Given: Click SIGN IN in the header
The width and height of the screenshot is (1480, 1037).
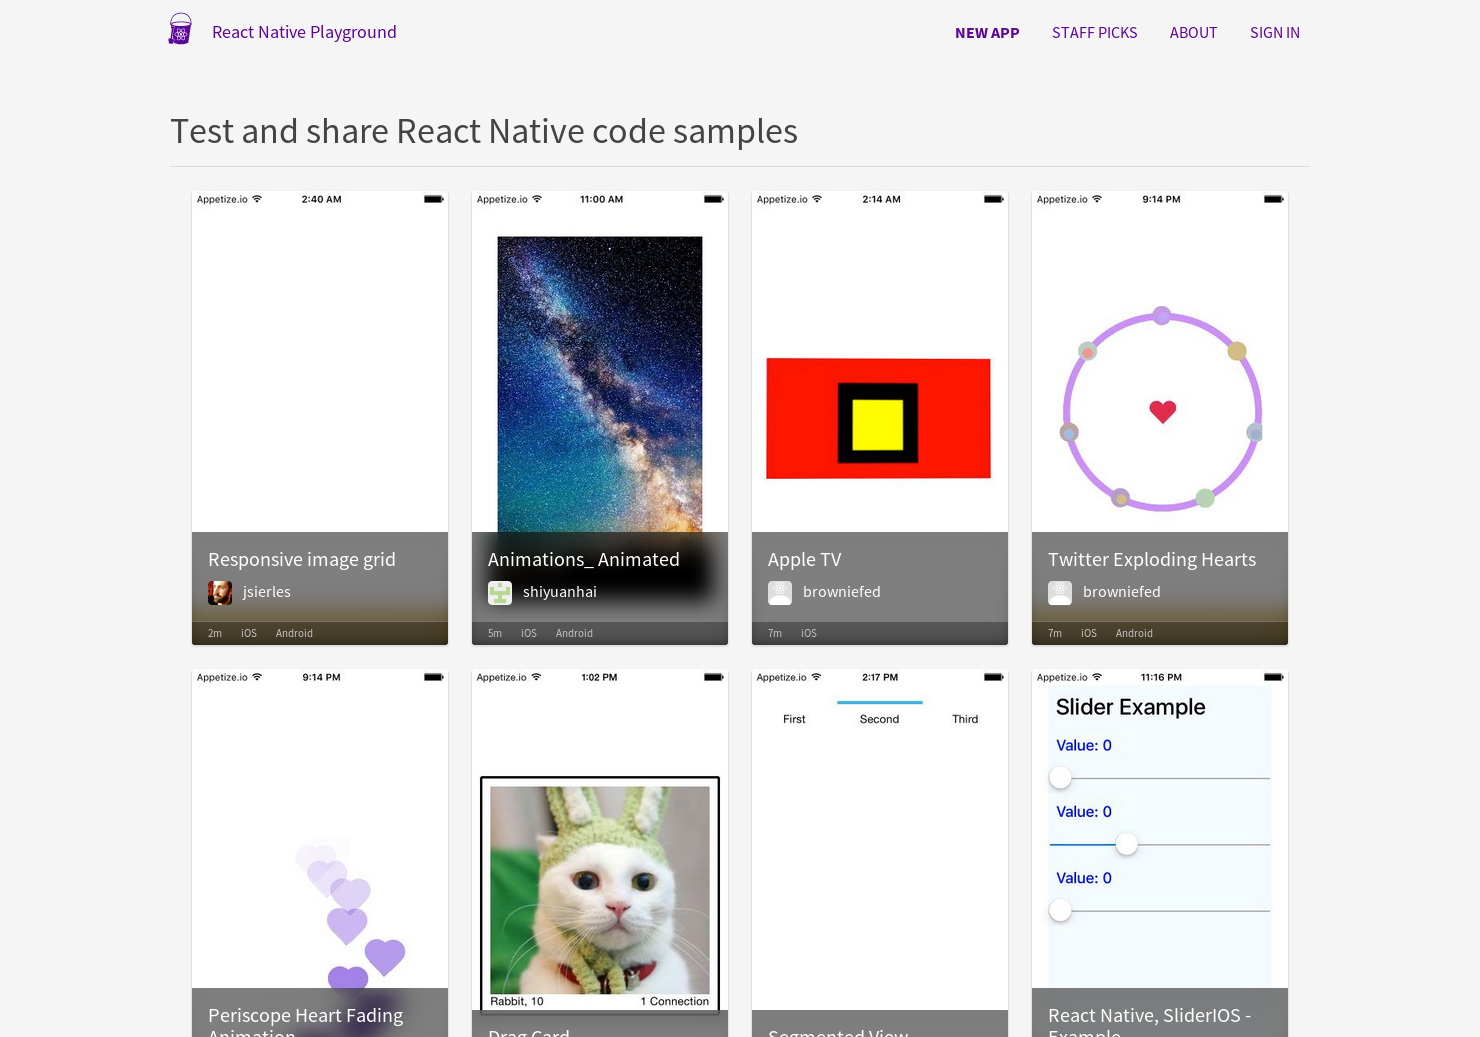Looking at the screenshot, I should click(x=1274, y=32).
